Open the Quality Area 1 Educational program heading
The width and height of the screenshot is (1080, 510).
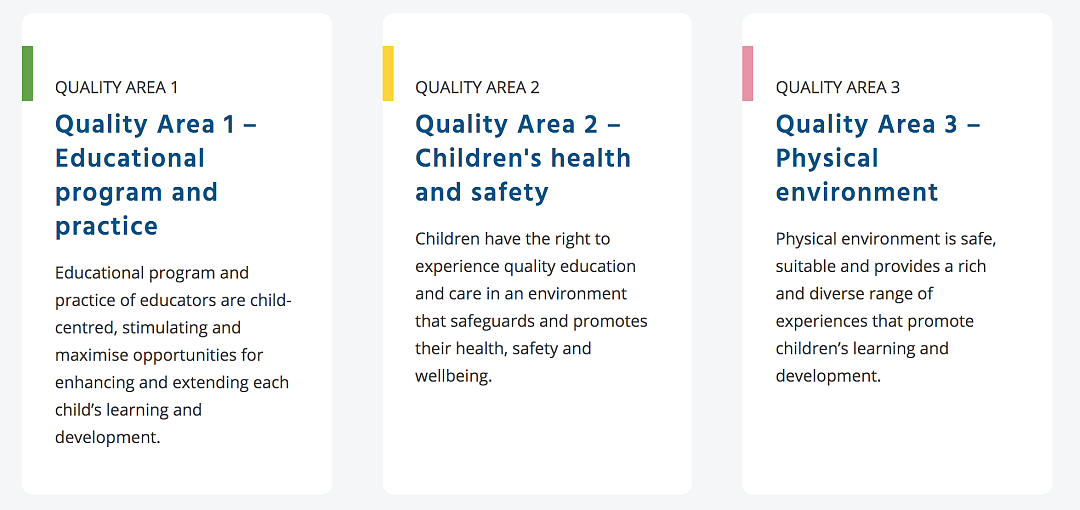[156, 175]
